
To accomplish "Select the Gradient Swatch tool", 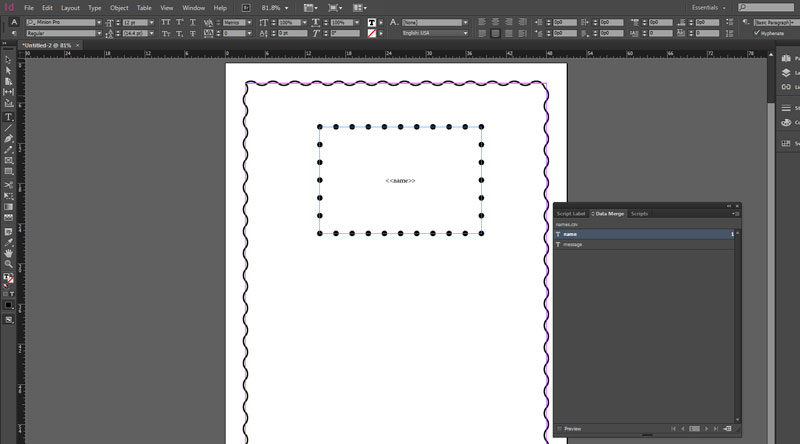I will coord(8,207).
